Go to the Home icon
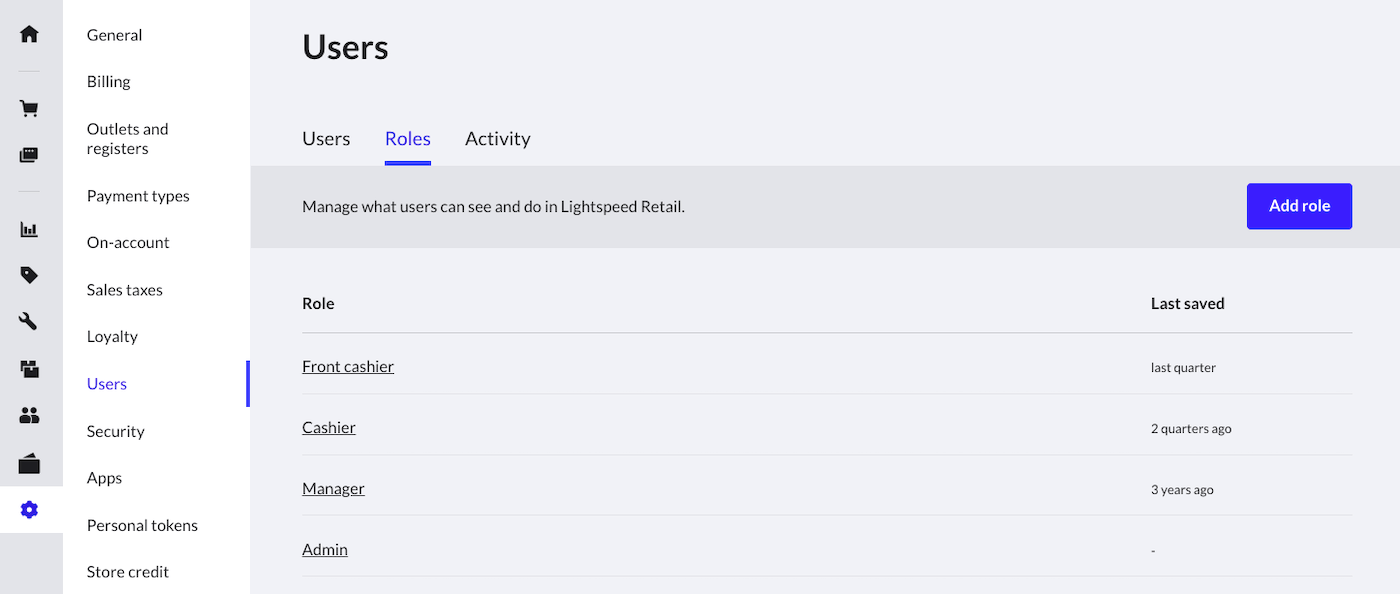1400x594 pixels. coord(30,34)
